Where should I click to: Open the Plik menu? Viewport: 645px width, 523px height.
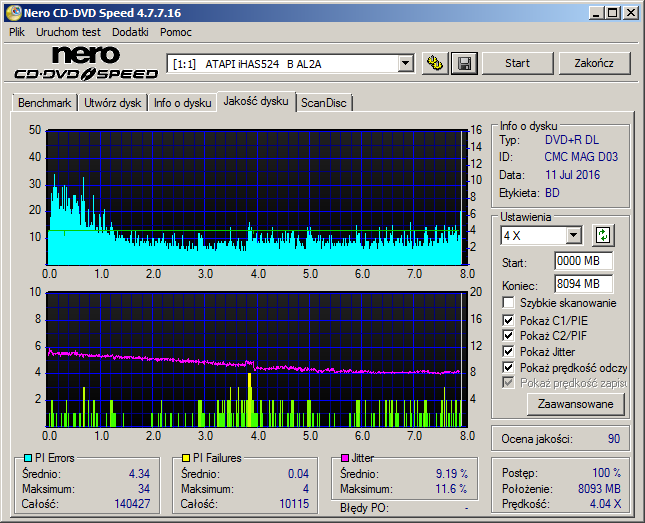pos(17,32)
